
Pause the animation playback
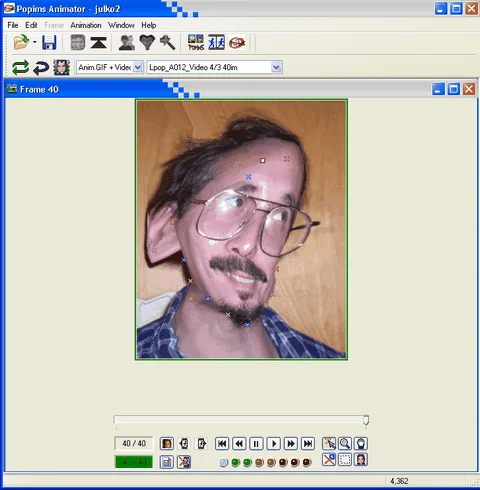click(x=256, y=444)
